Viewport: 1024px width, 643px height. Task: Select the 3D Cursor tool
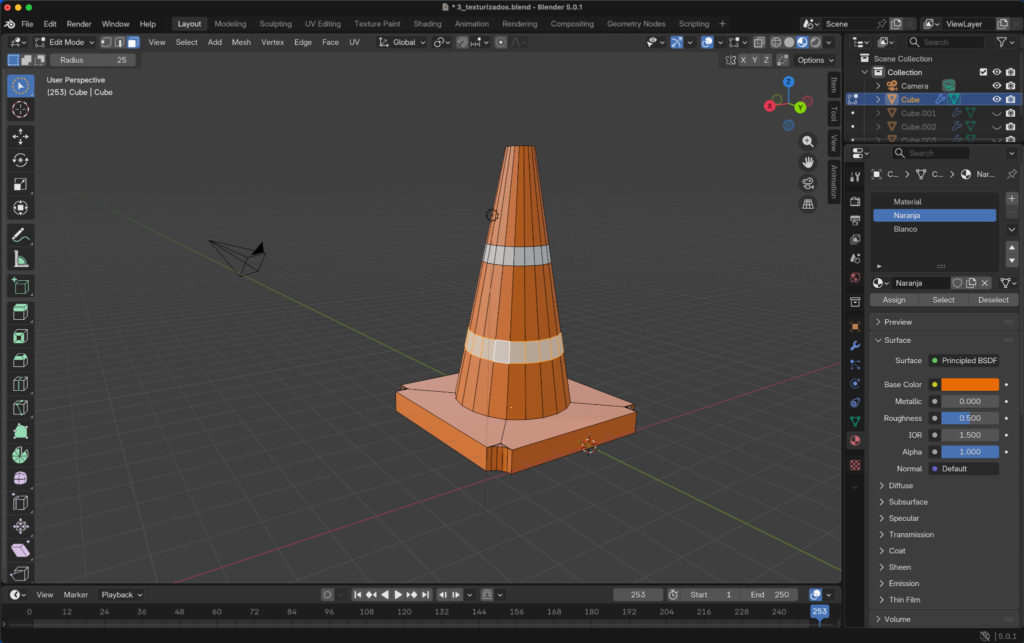[20, 109]
